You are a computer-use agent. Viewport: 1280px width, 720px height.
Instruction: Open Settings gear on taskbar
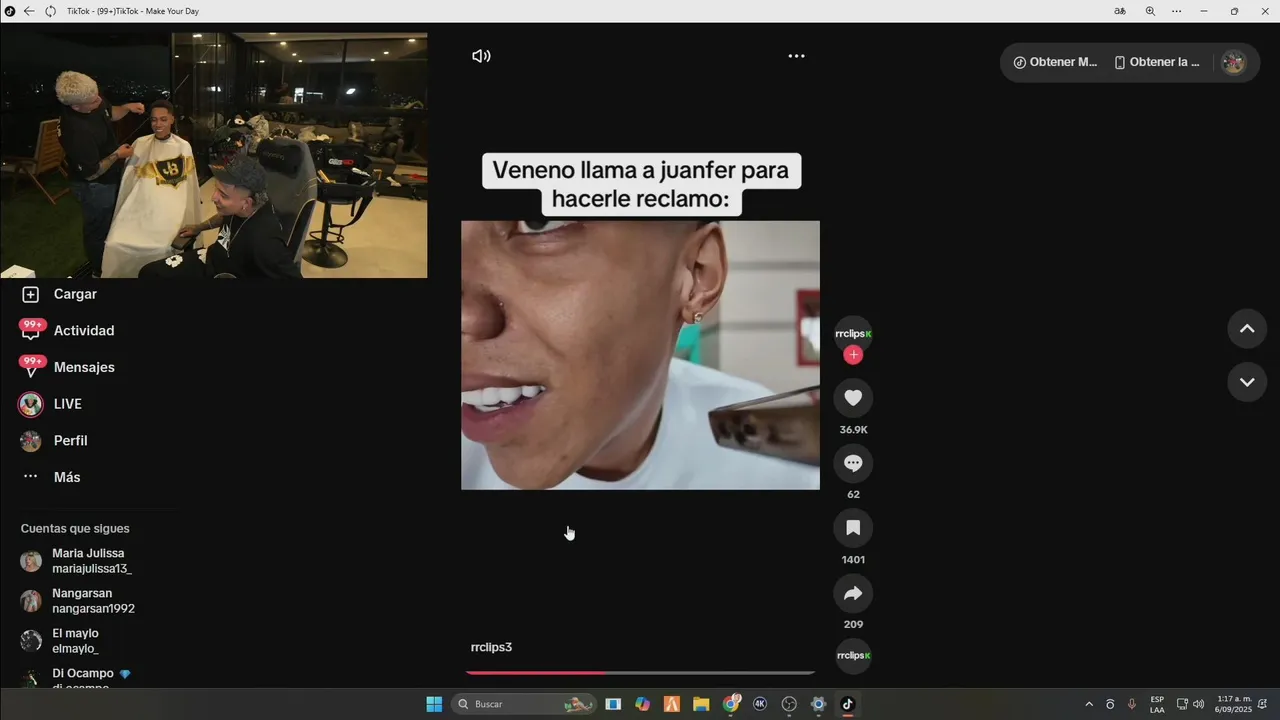818,704
